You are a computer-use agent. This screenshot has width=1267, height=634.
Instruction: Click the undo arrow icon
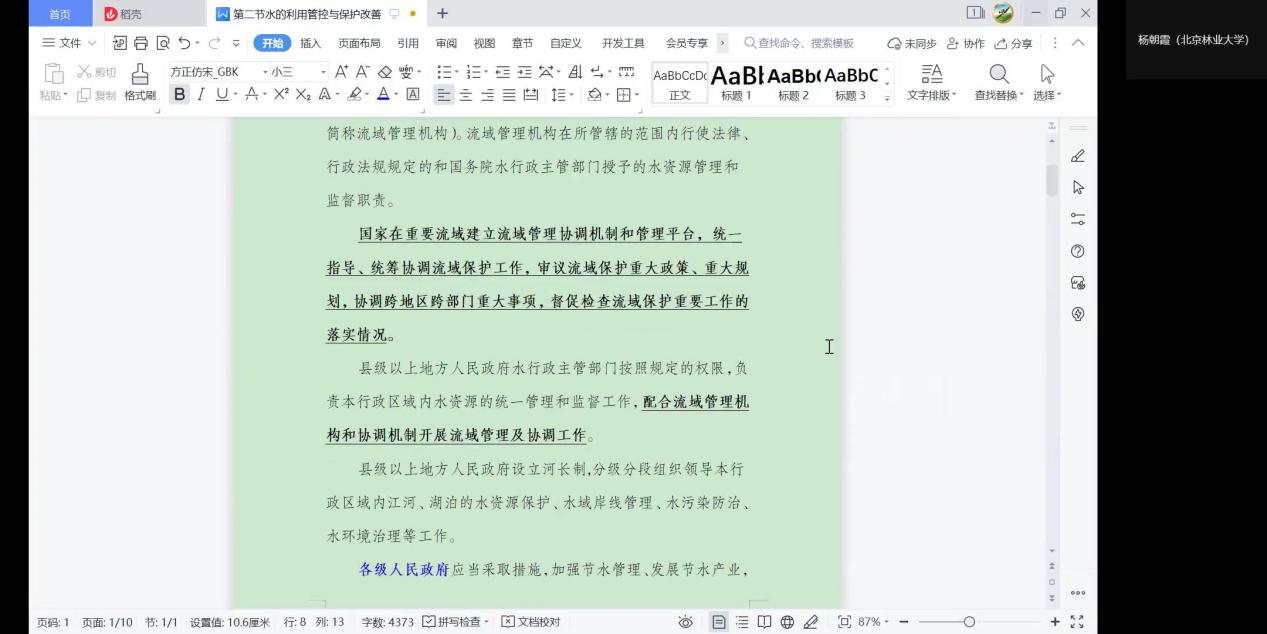point(184,43)
